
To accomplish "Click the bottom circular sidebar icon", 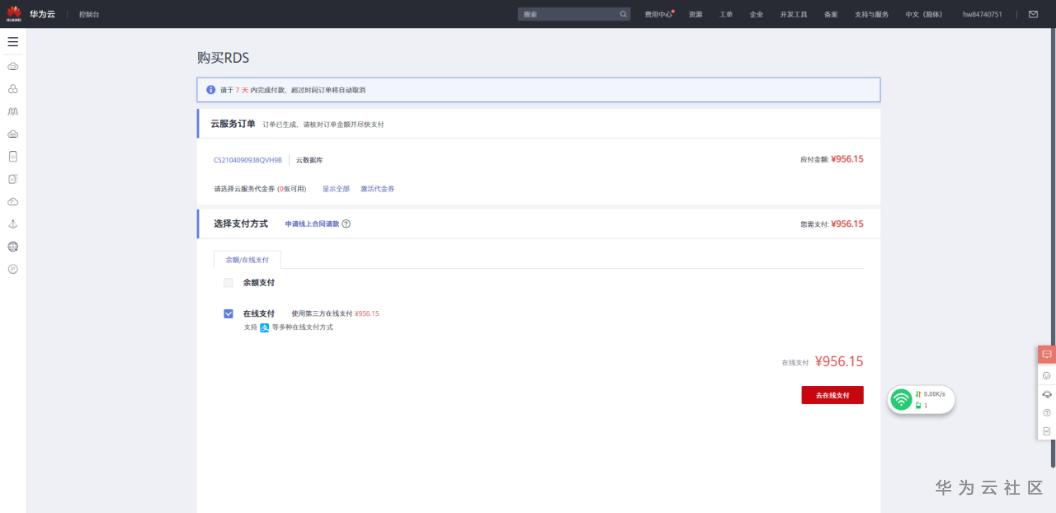I will 13,269.
